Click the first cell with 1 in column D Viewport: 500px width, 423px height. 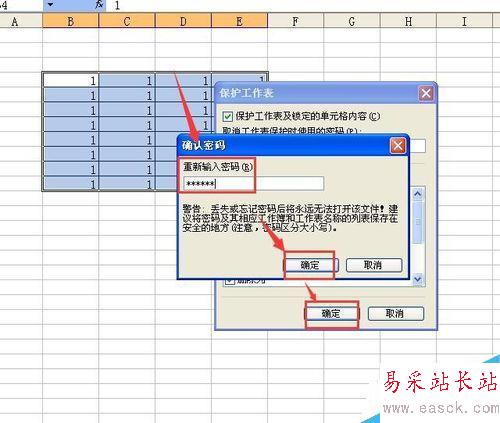click(183, 80)
